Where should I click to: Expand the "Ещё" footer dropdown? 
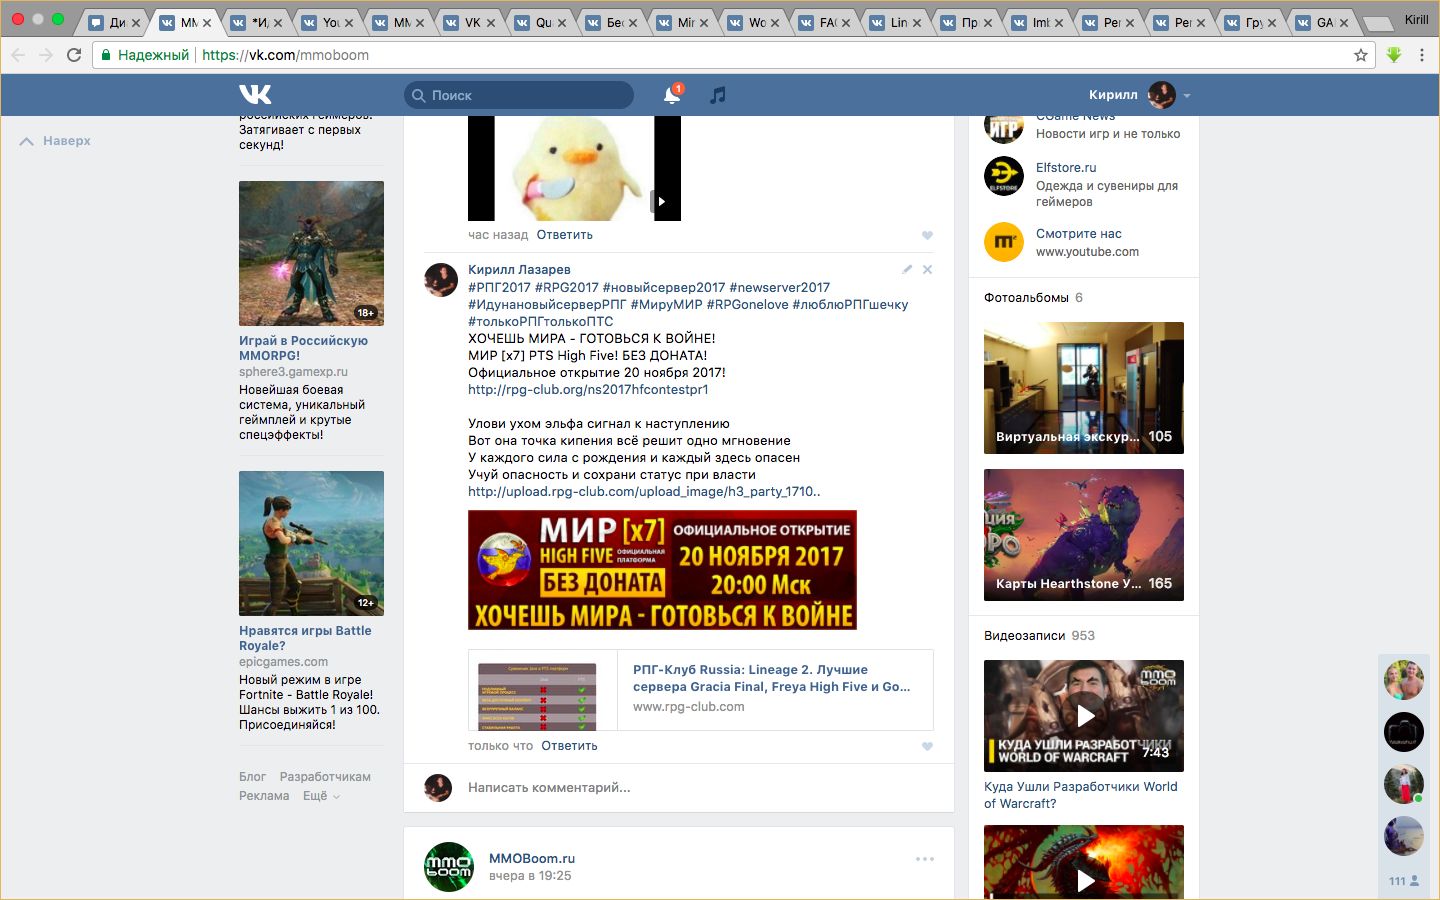[321, 796]
